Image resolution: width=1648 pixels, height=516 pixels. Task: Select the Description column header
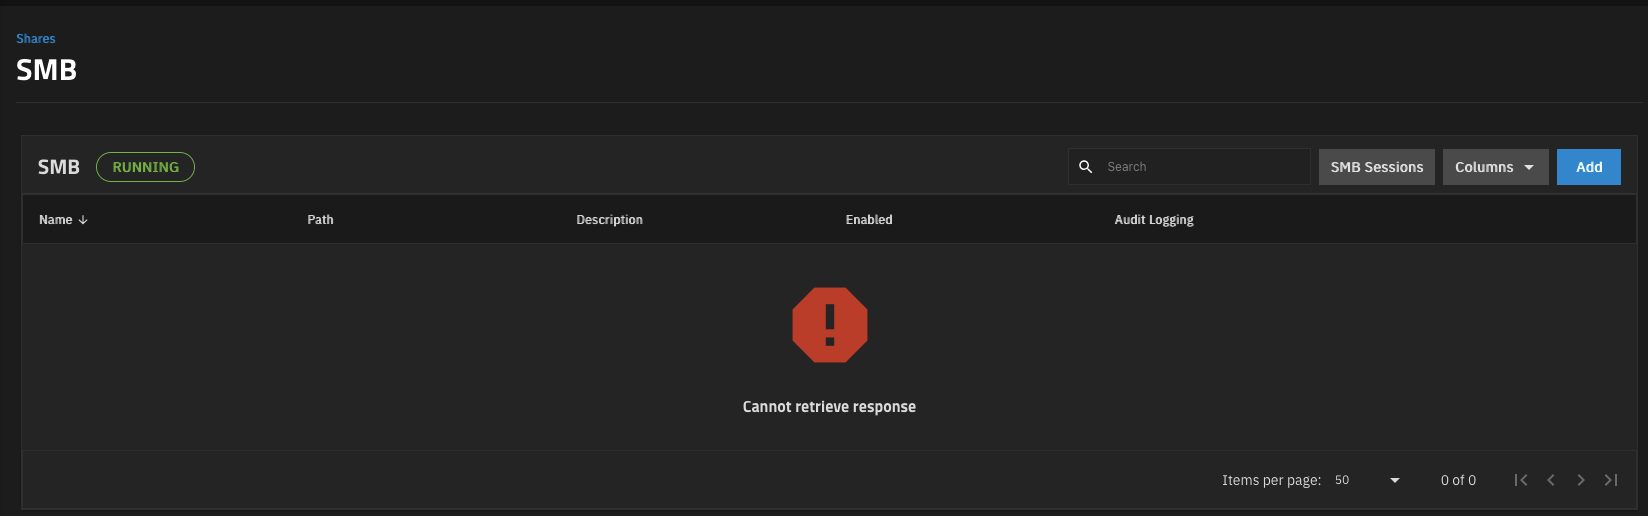pos(609,220)
